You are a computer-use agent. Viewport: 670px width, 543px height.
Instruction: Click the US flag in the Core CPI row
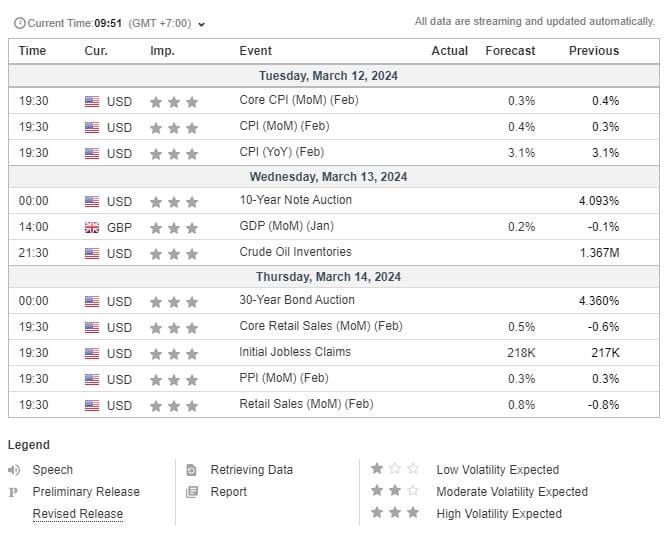click(x=92, y=101)
